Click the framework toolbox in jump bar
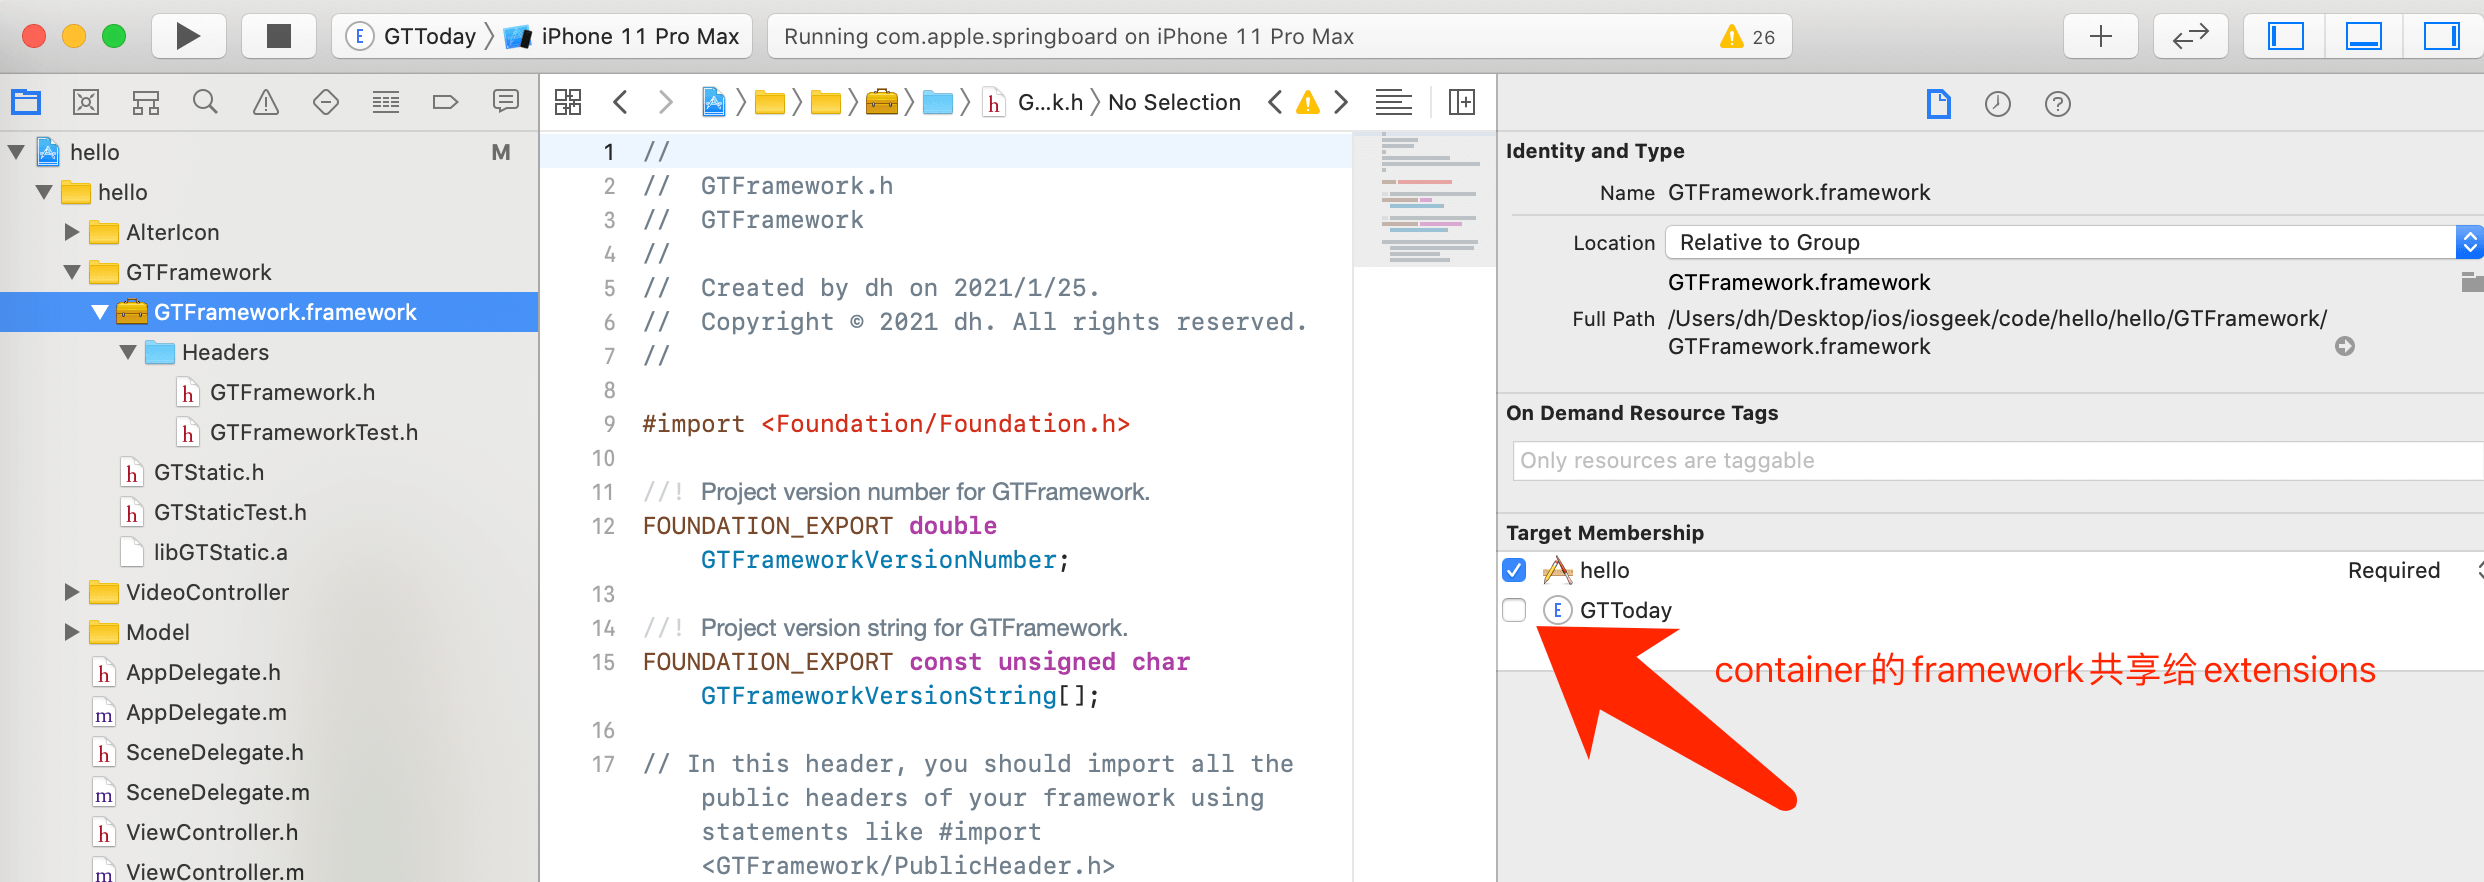The width and height of the screenshot is (2484, 882). point(881,102)
